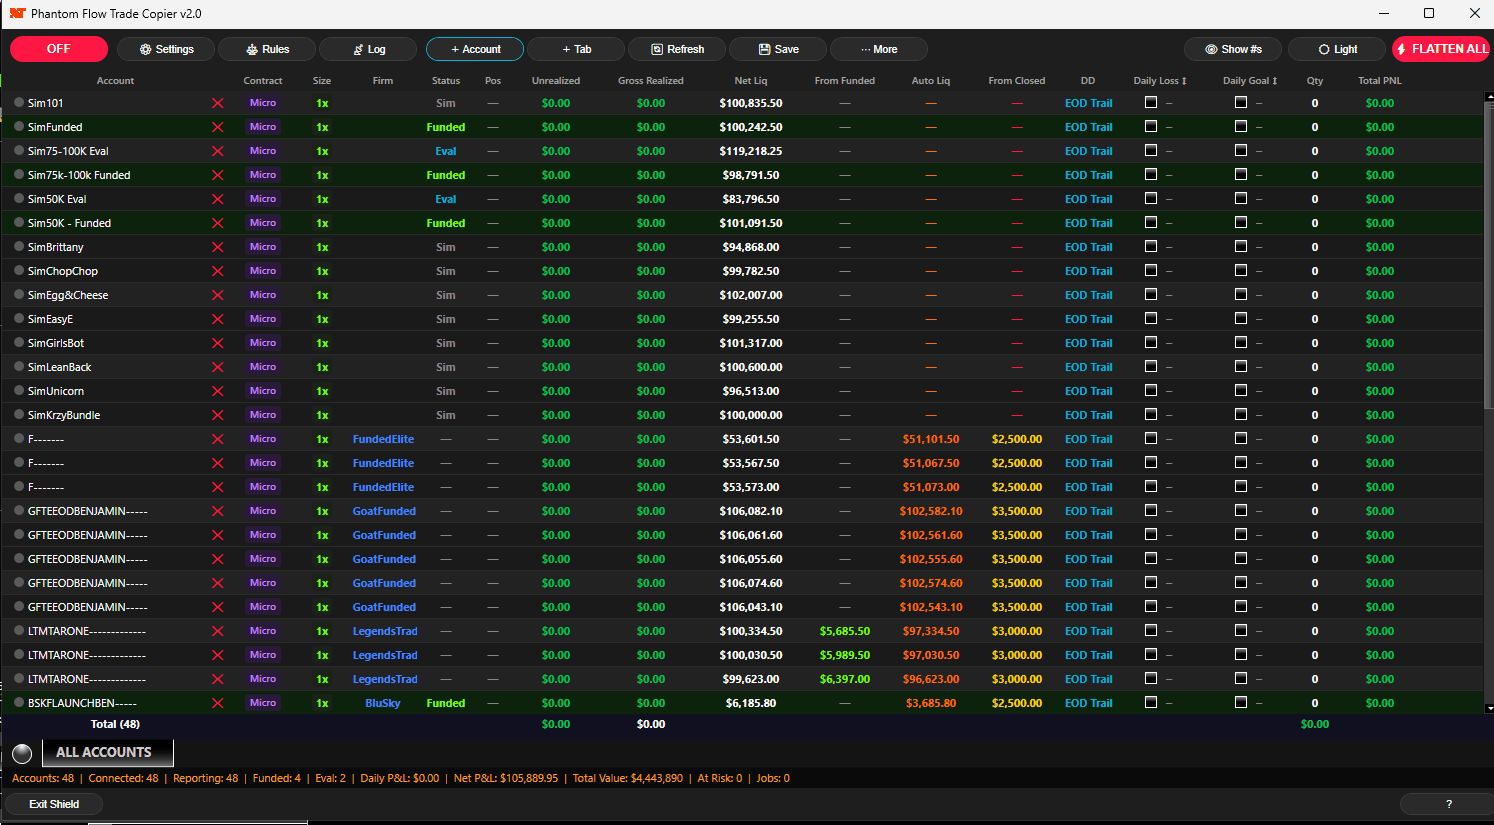The image size is (1494, 825).
Task: Click red X on row with $53,601.50
Action: tap(217, 439)
